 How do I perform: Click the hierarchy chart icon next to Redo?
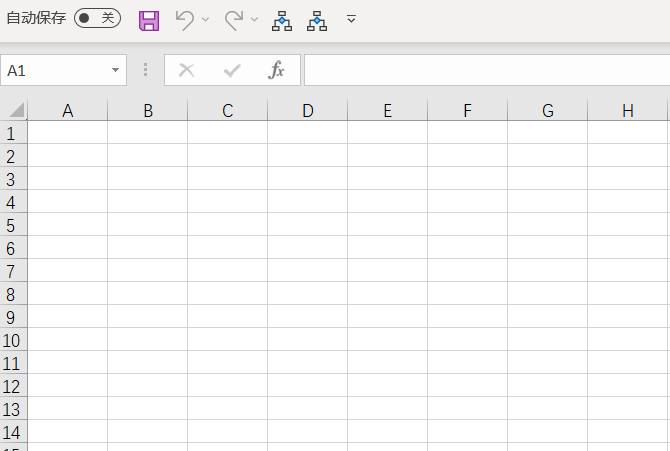(x=282, y=21)
